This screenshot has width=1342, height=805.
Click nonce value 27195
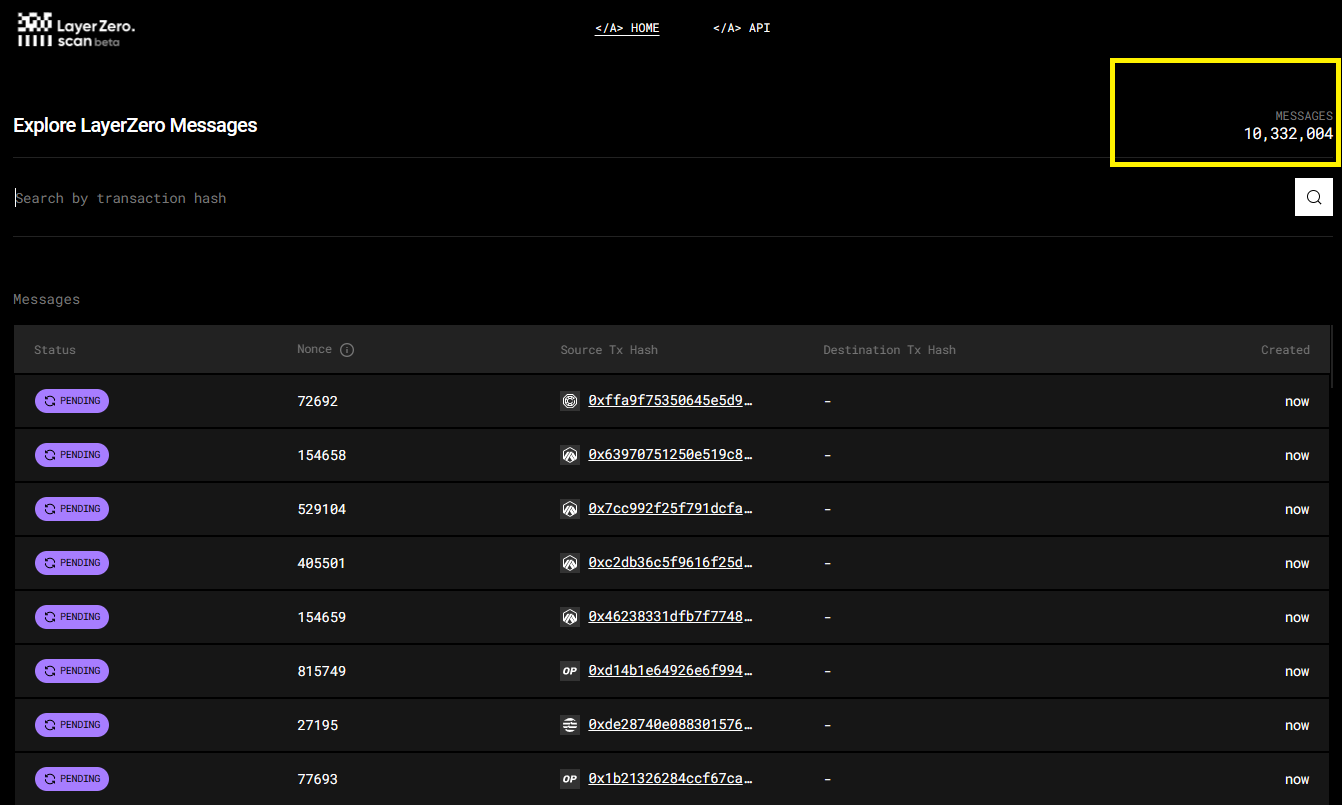(317, 725)
